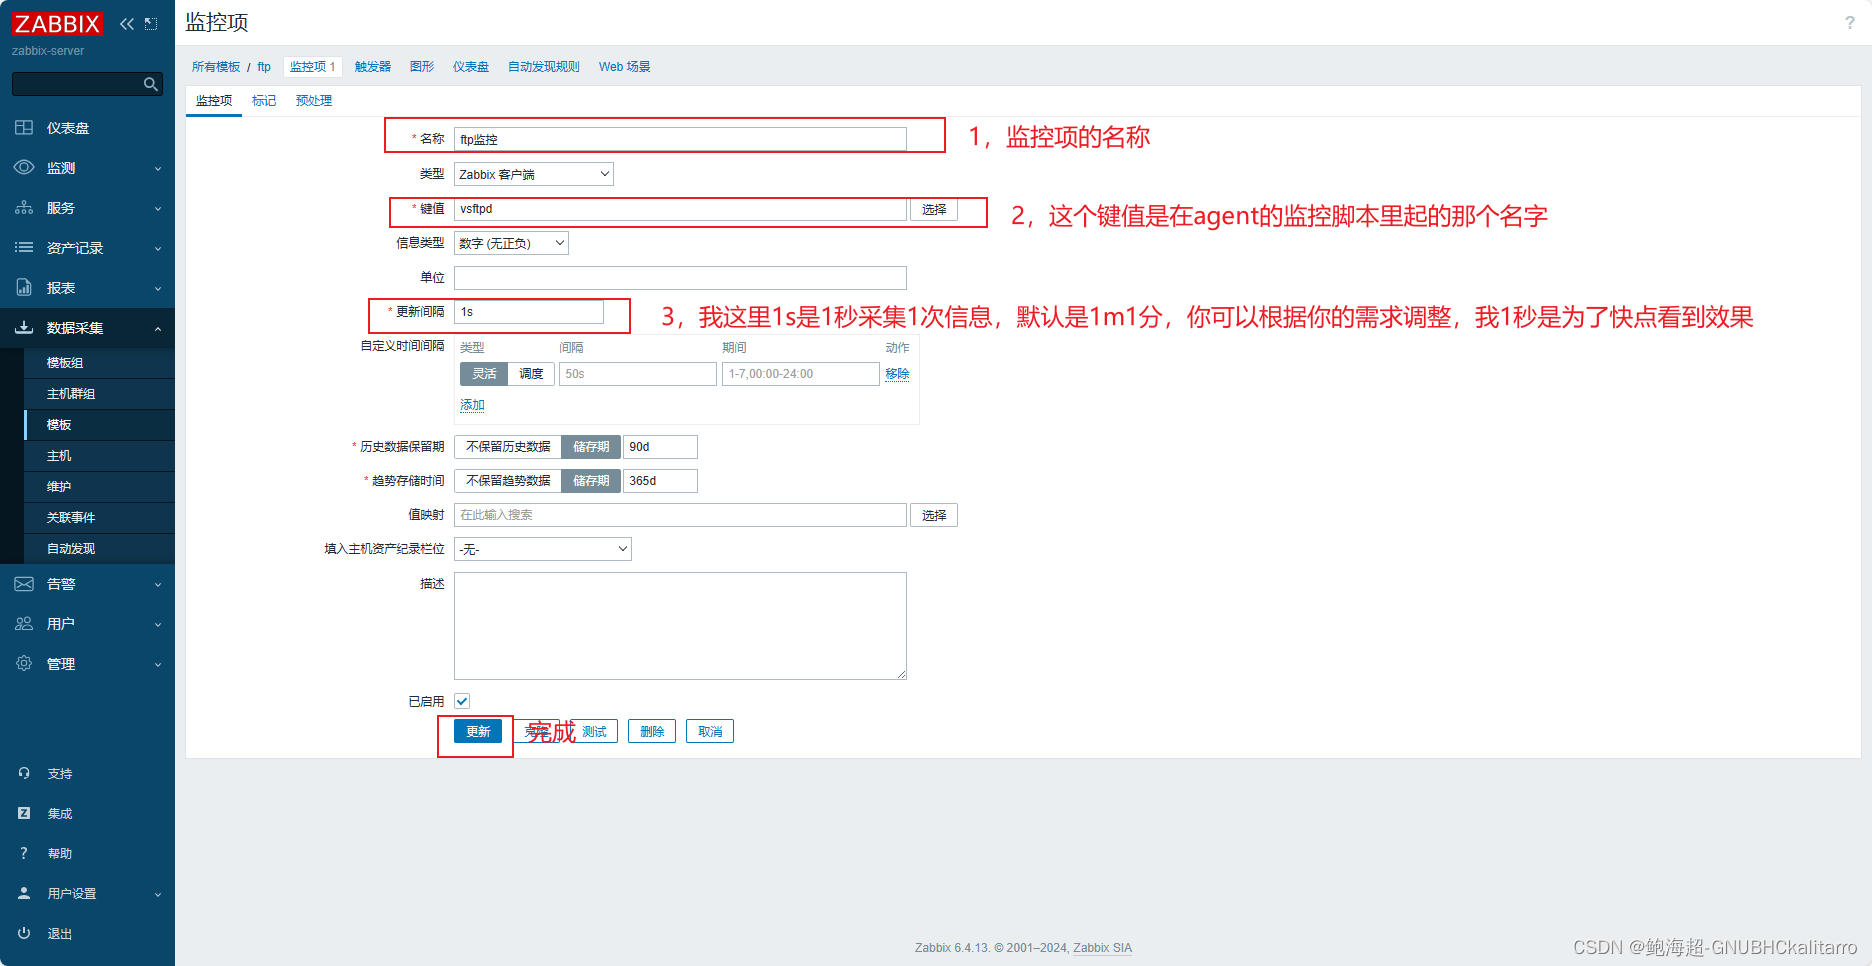Click the 监测 eye icon in sidebar

(24, 168)
